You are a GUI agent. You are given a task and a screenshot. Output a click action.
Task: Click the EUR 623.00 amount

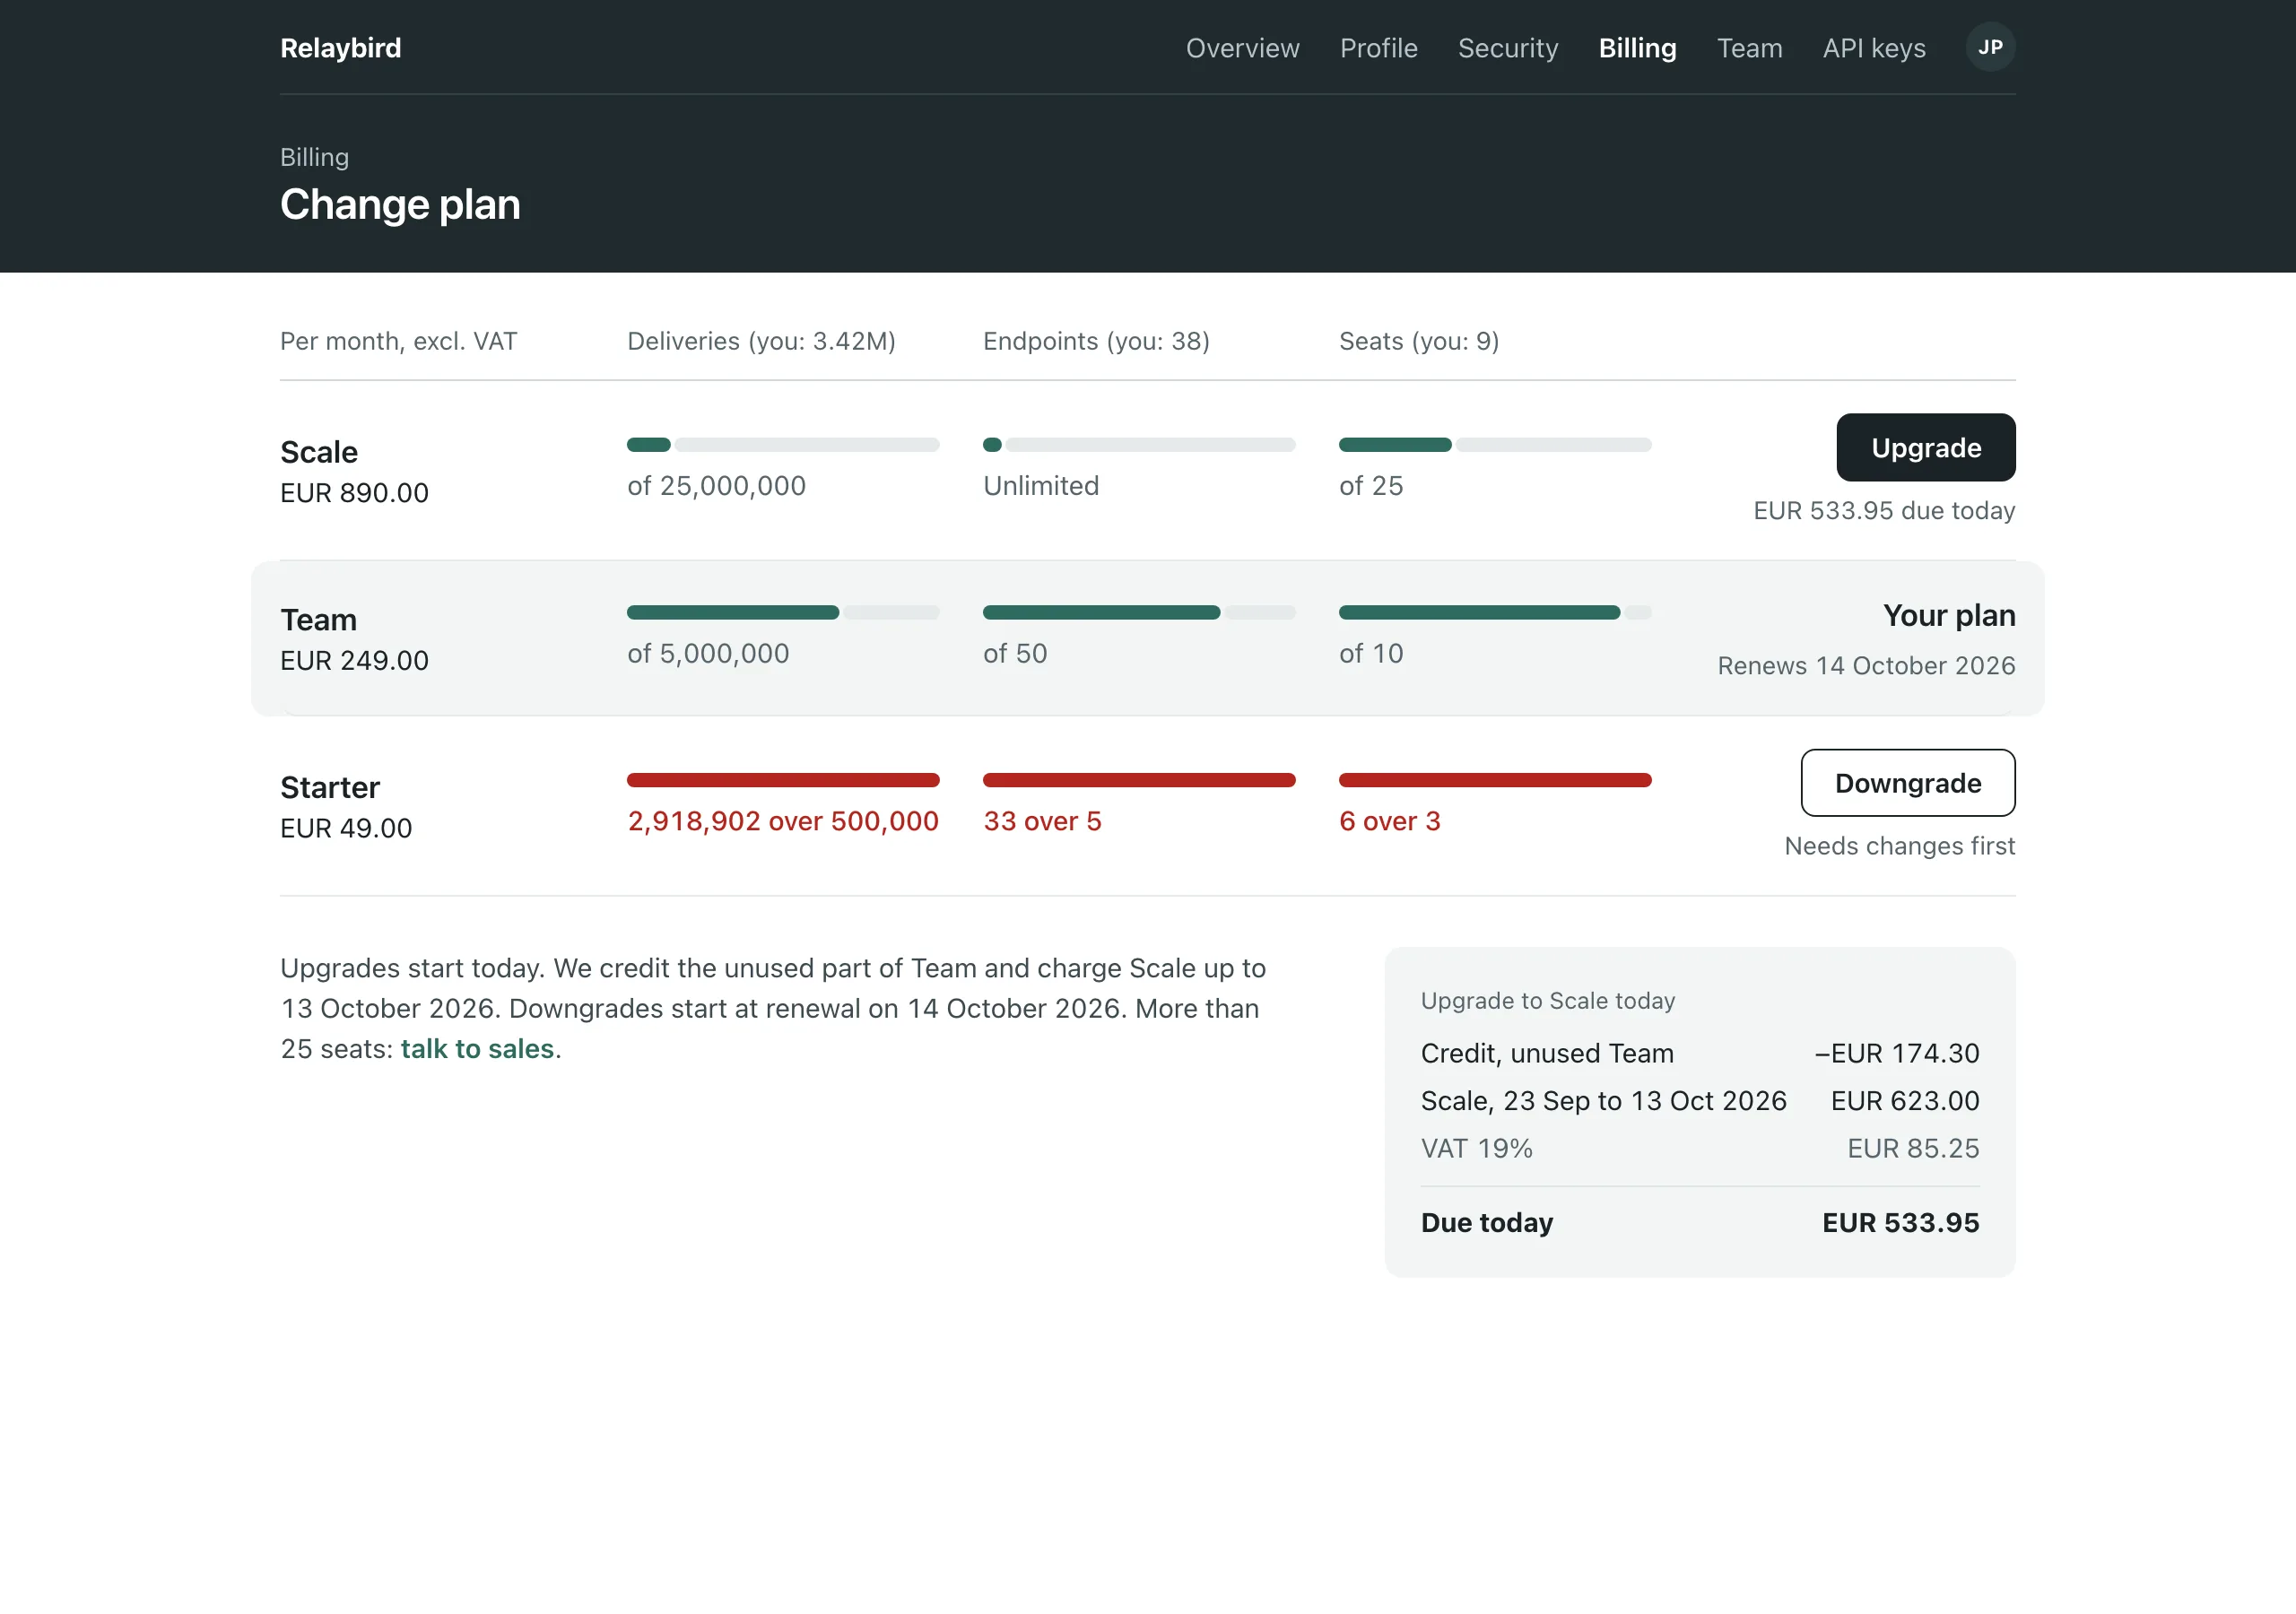1905,1101
